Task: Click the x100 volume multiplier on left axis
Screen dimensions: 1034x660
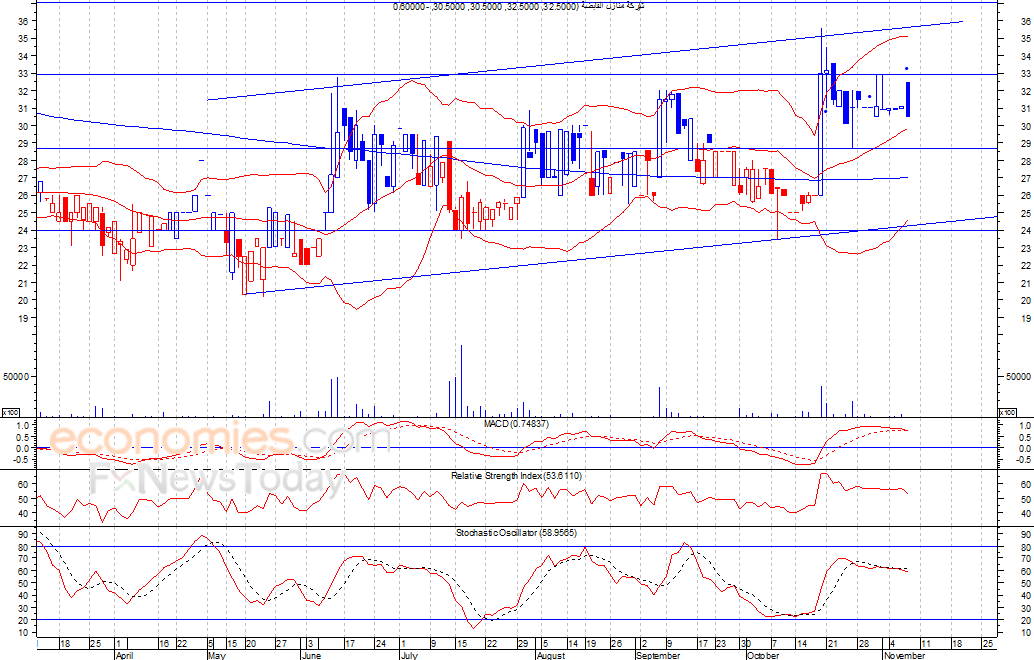Action: 10,413
